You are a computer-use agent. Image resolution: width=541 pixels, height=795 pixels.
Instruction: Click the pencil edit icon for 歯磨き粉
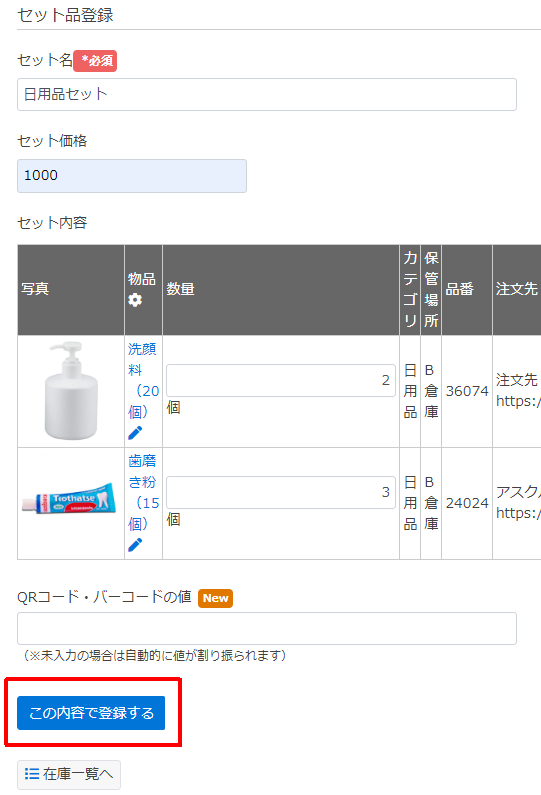tap(135, 545)
